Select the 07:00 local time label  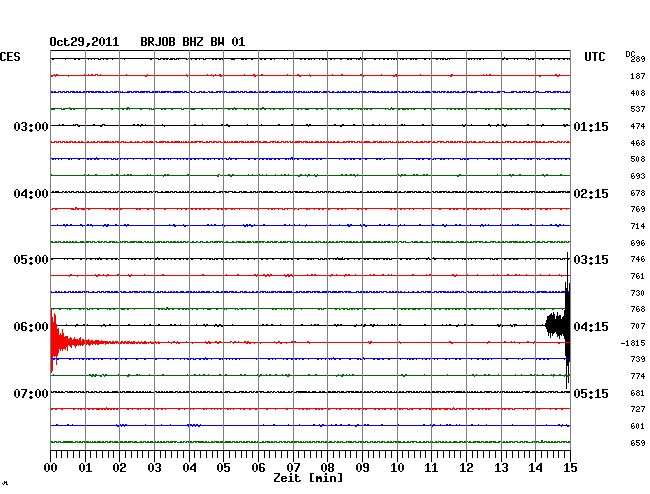pyautogui.click(x=31, y=393)
